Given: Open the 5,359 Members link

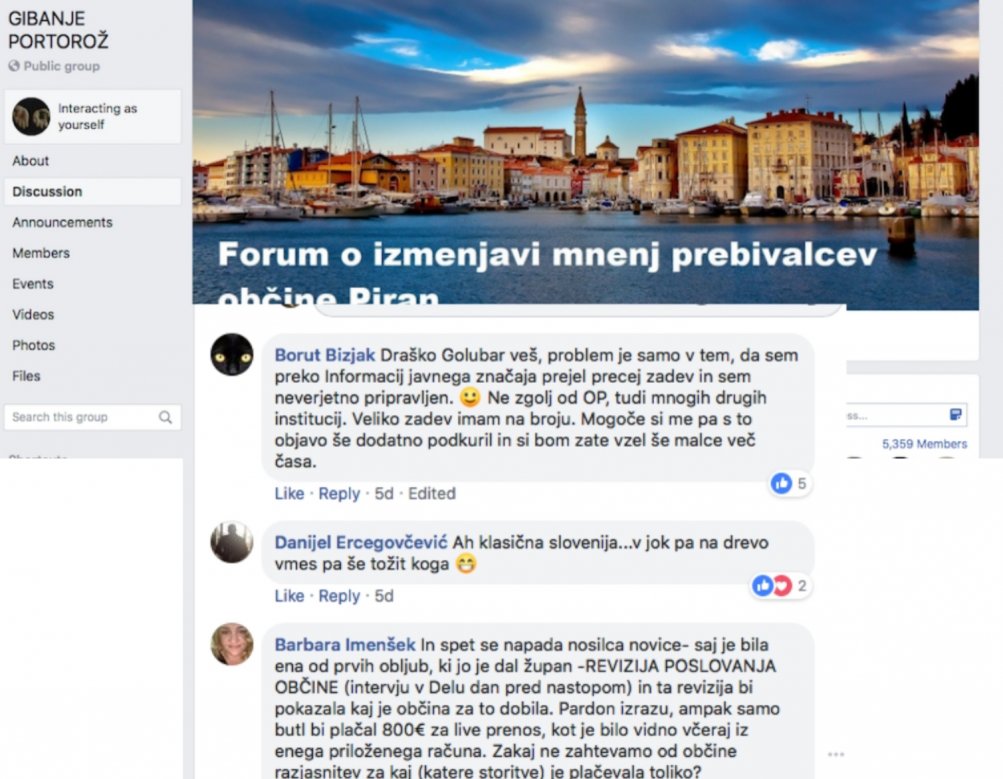Looking at the screenshot, I should (924, 443).
